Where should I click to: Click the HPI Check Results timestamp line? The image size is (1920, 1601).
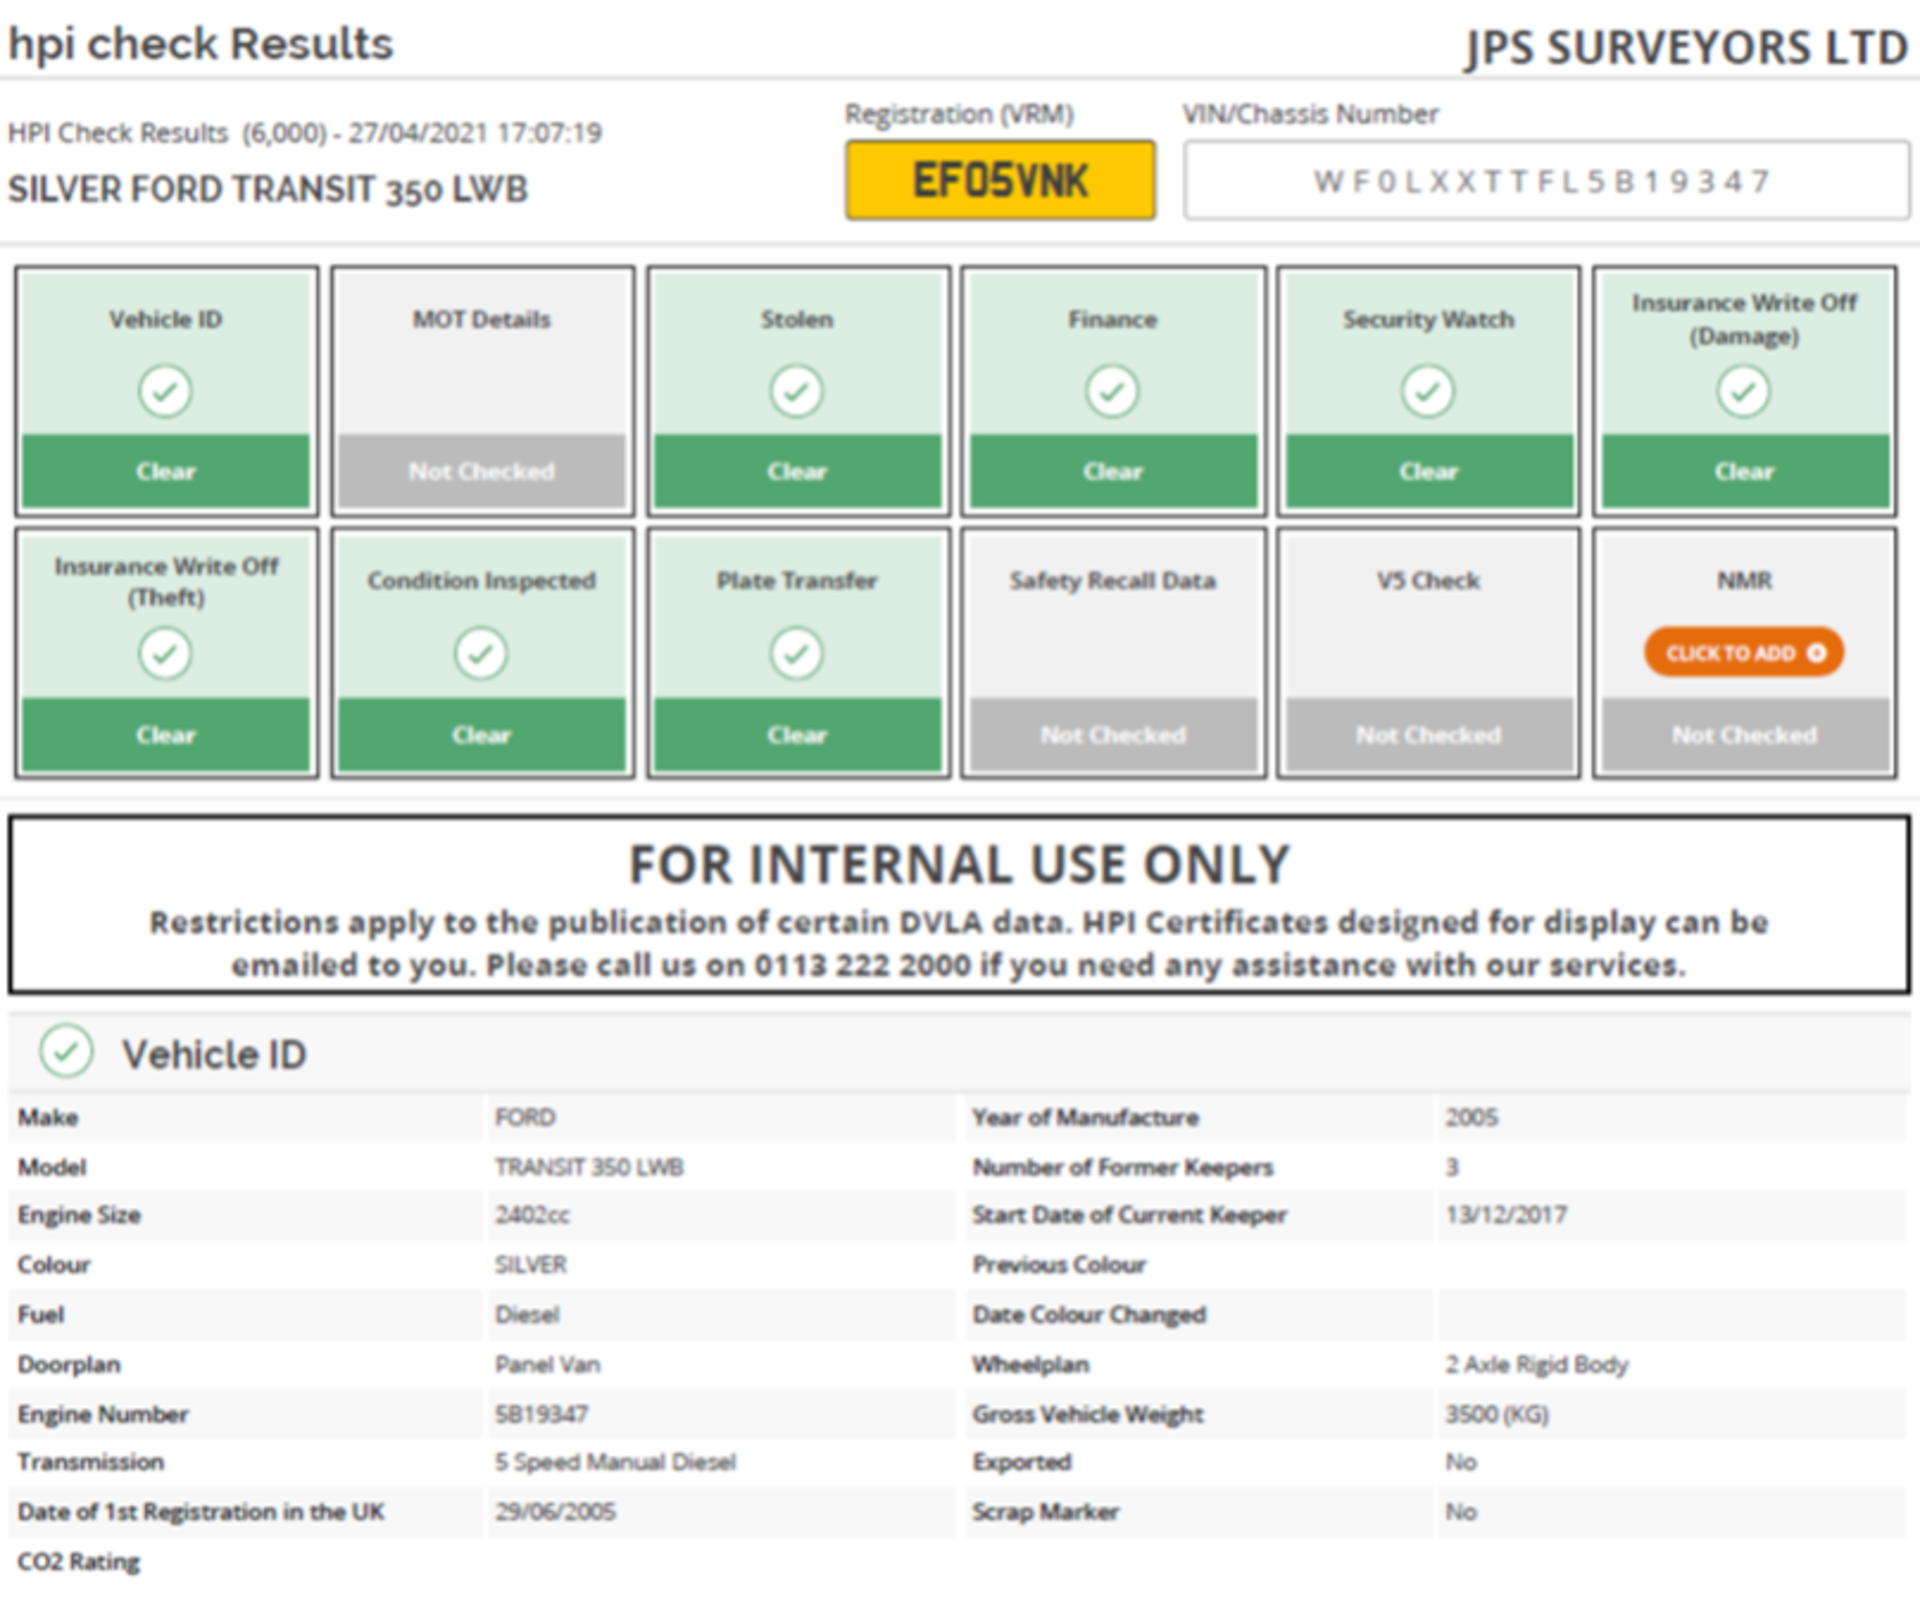click(x=305, y=133)
